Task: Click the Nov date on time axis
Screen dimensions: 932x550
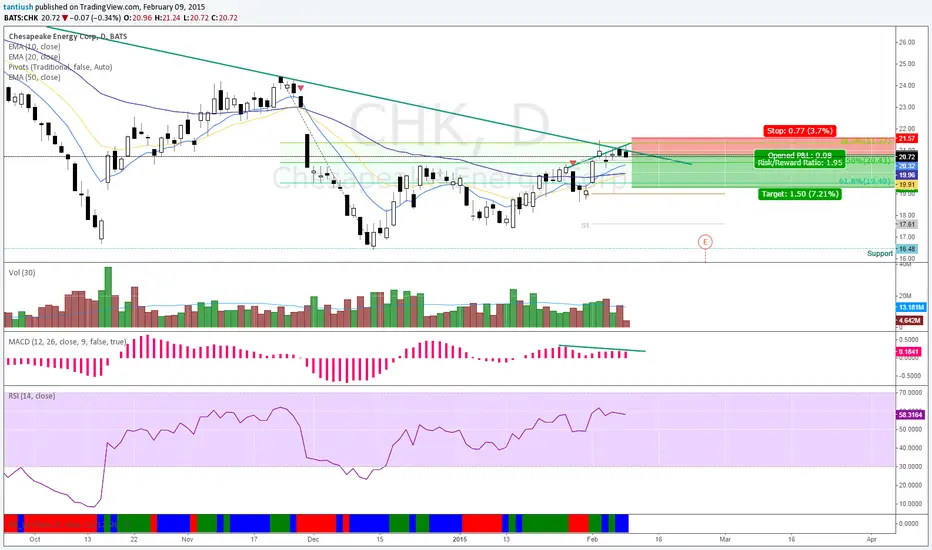Action: coord(187,539)
